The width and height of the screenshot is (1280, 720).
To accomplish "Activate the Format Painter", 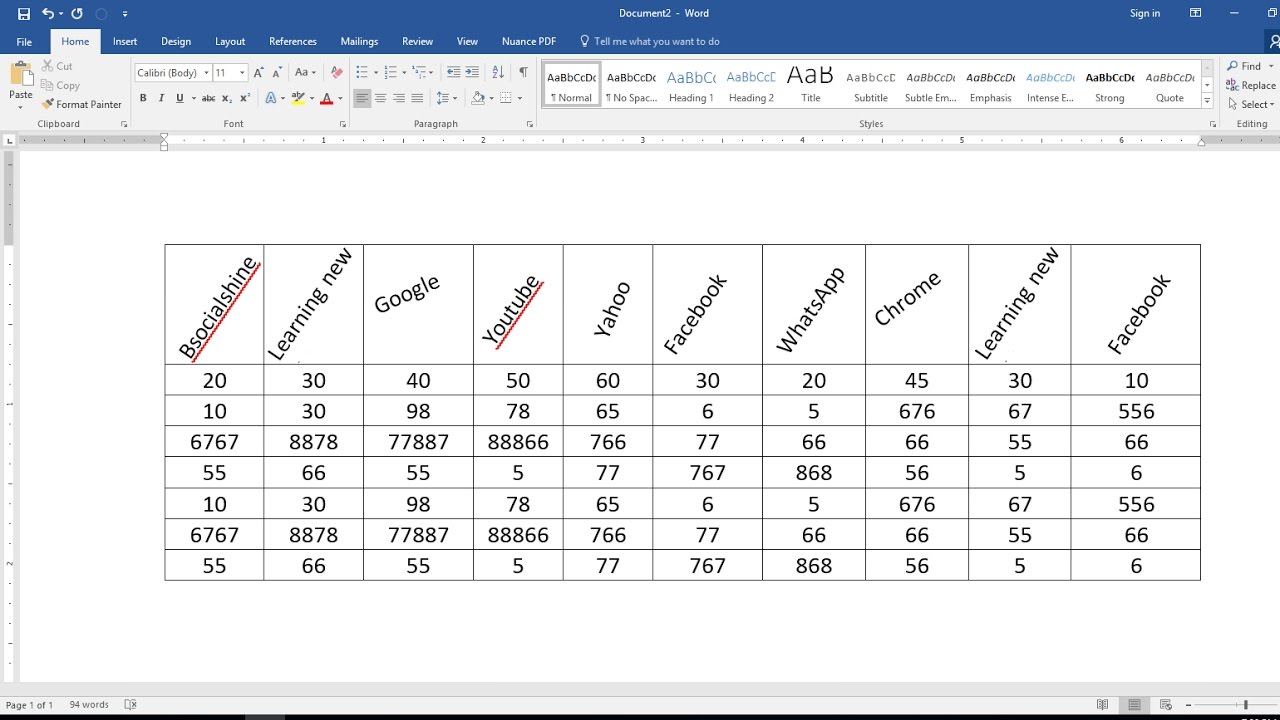I will (81, 104).
